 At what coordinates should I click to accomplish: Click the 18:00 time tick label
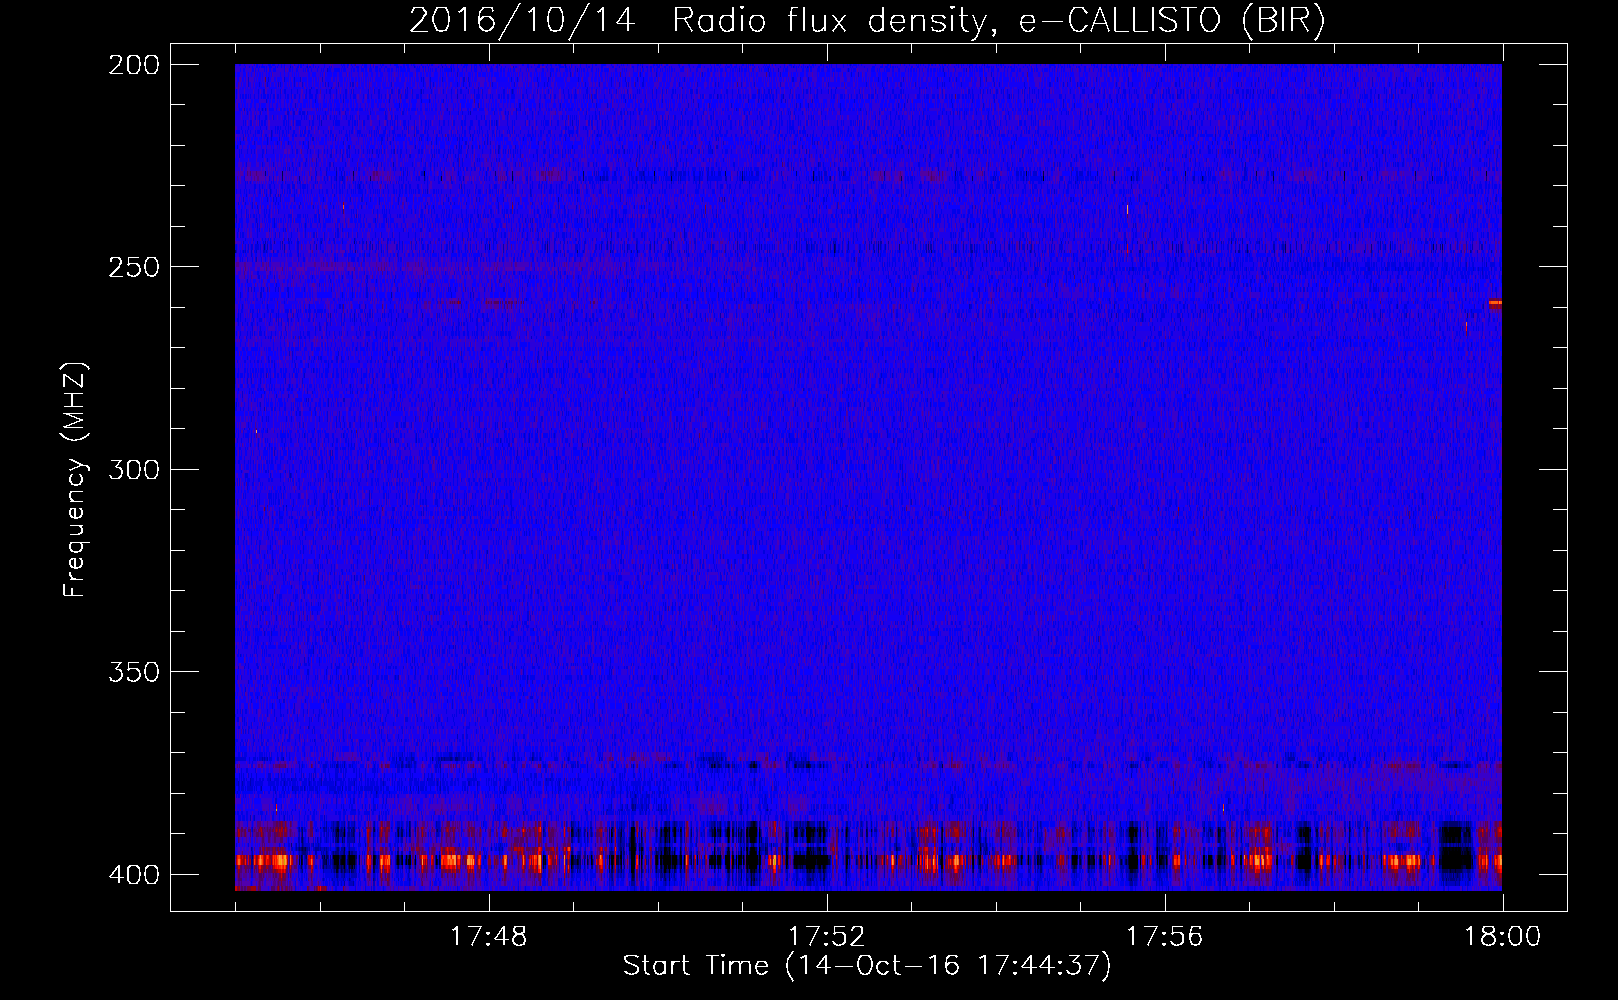tap(1502, 937)
